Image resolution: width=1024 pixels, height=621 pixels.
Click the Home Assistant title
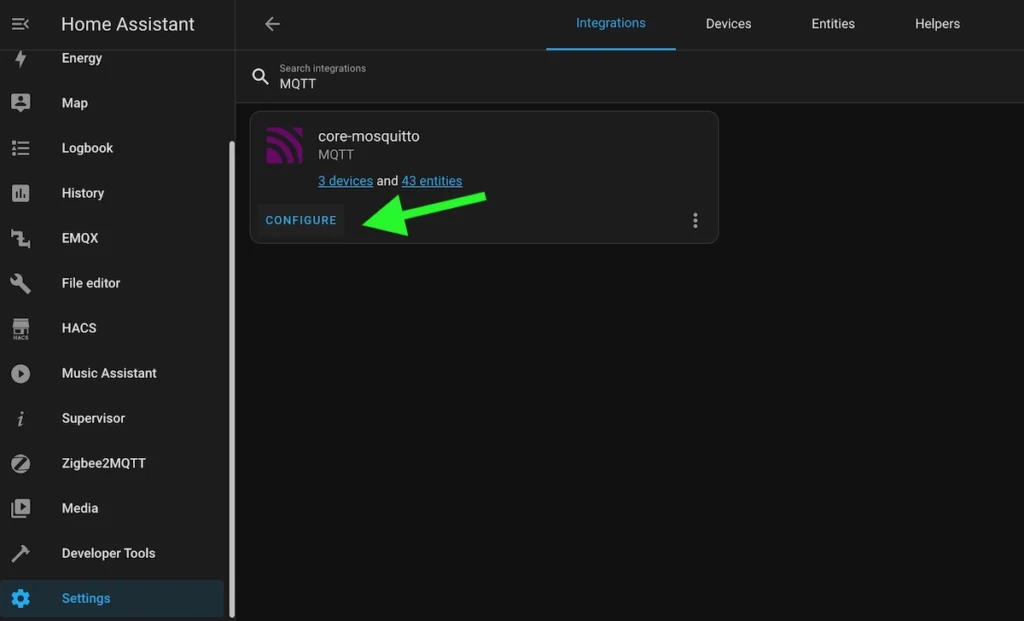coord(127,24)
